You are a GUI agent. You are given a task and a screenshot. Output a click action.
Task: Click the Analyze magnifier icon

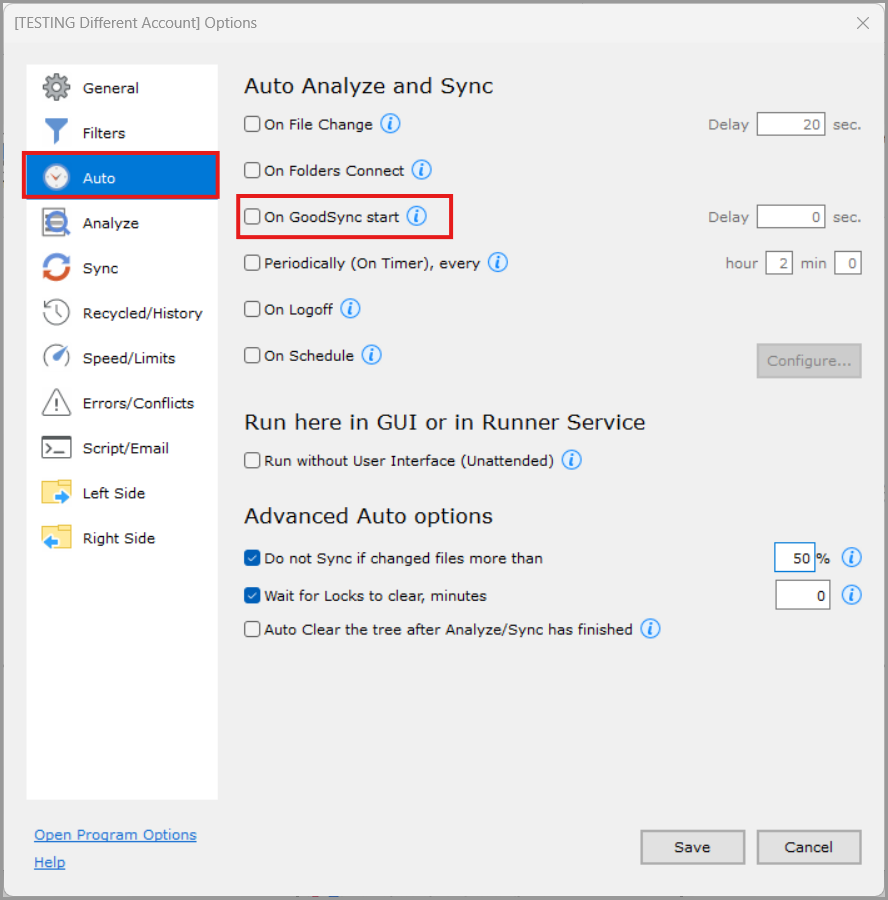tap(56, 222)
